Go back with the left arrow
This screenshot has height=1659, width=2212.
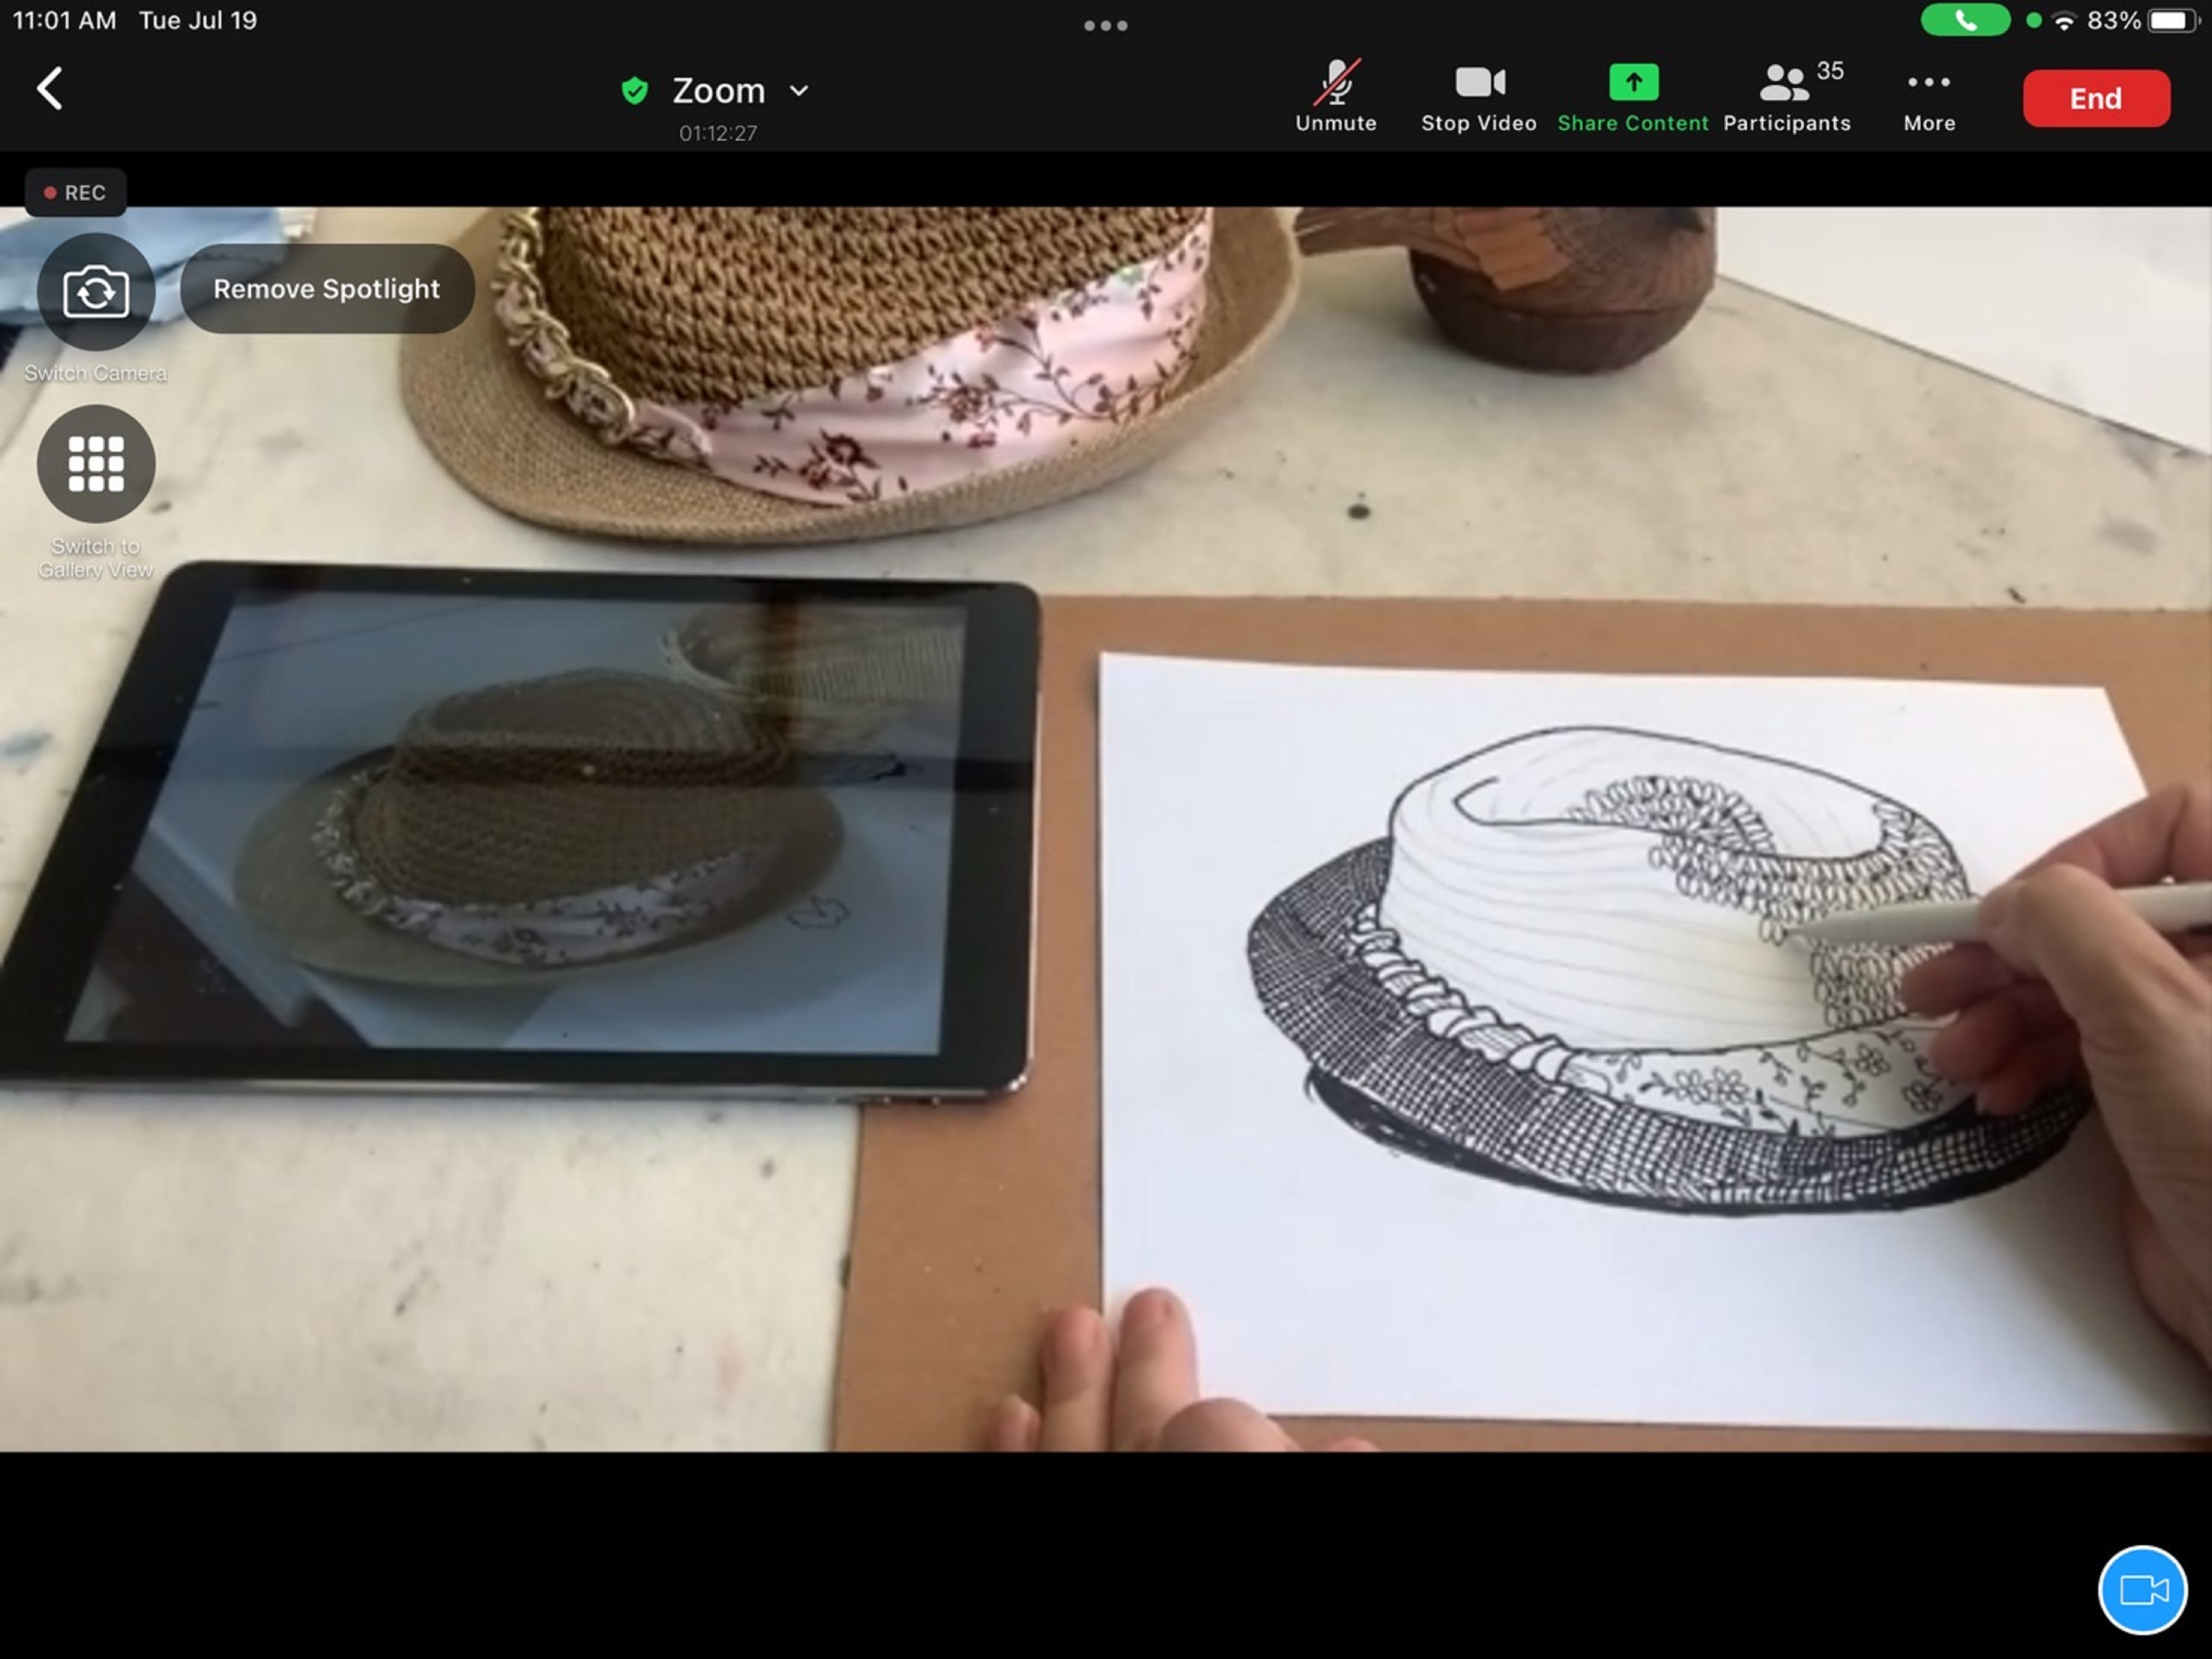coord(50,89)
